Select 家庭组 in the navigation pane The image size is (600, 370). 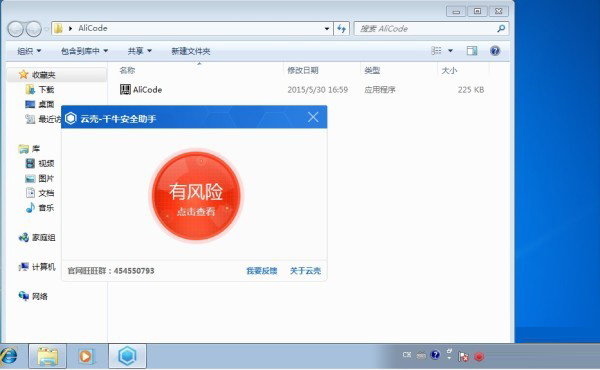(x=43, y=238)
